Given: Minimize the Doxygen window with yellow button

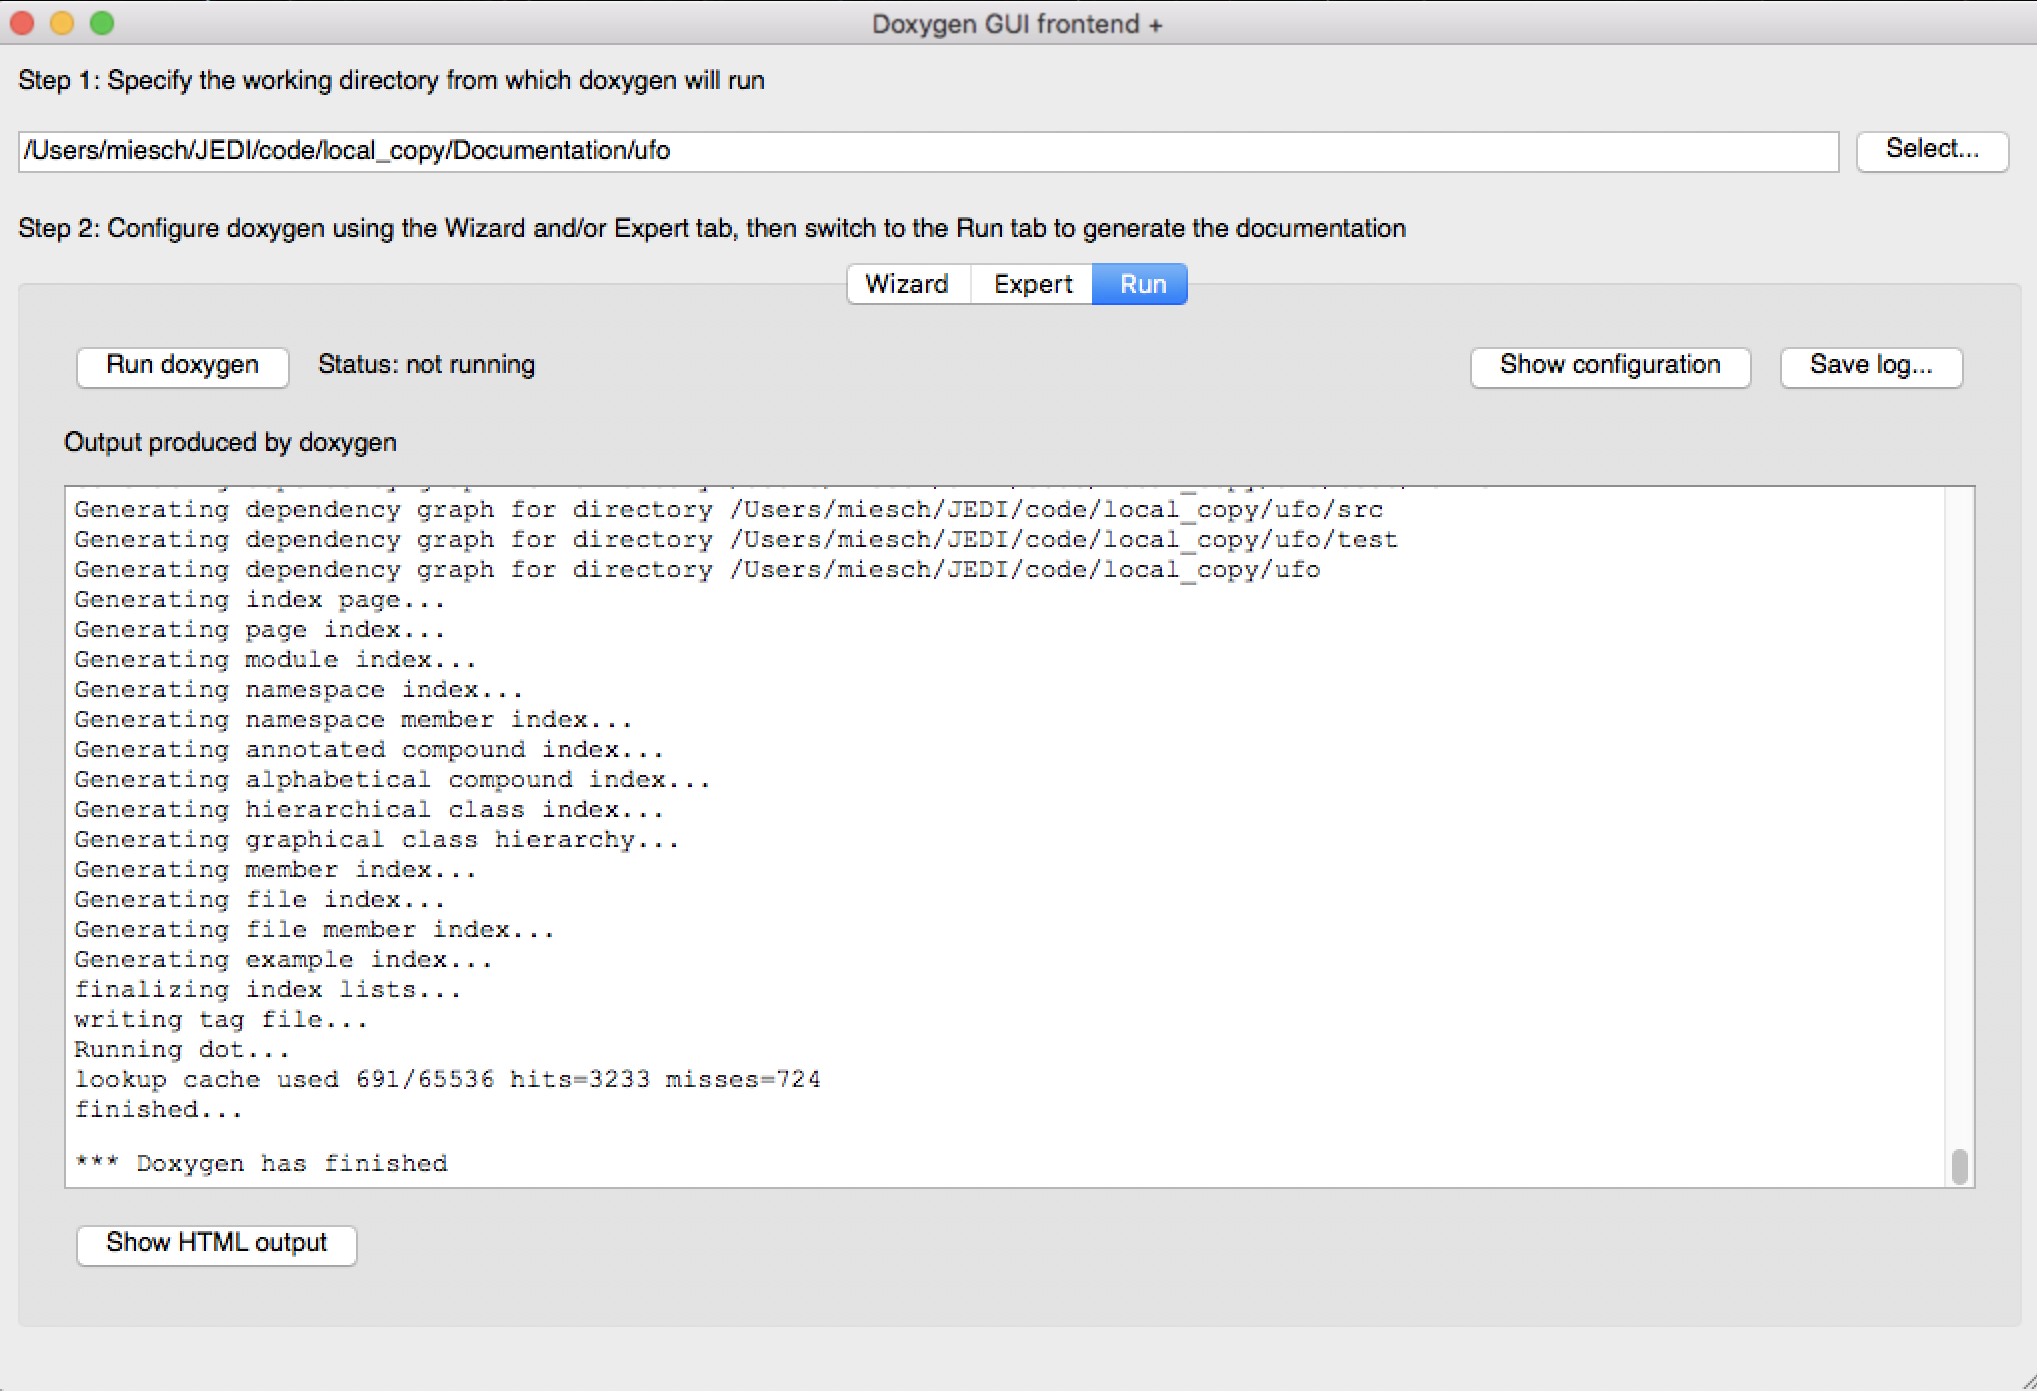Looking at the screenshot, I should click(62, 23).
